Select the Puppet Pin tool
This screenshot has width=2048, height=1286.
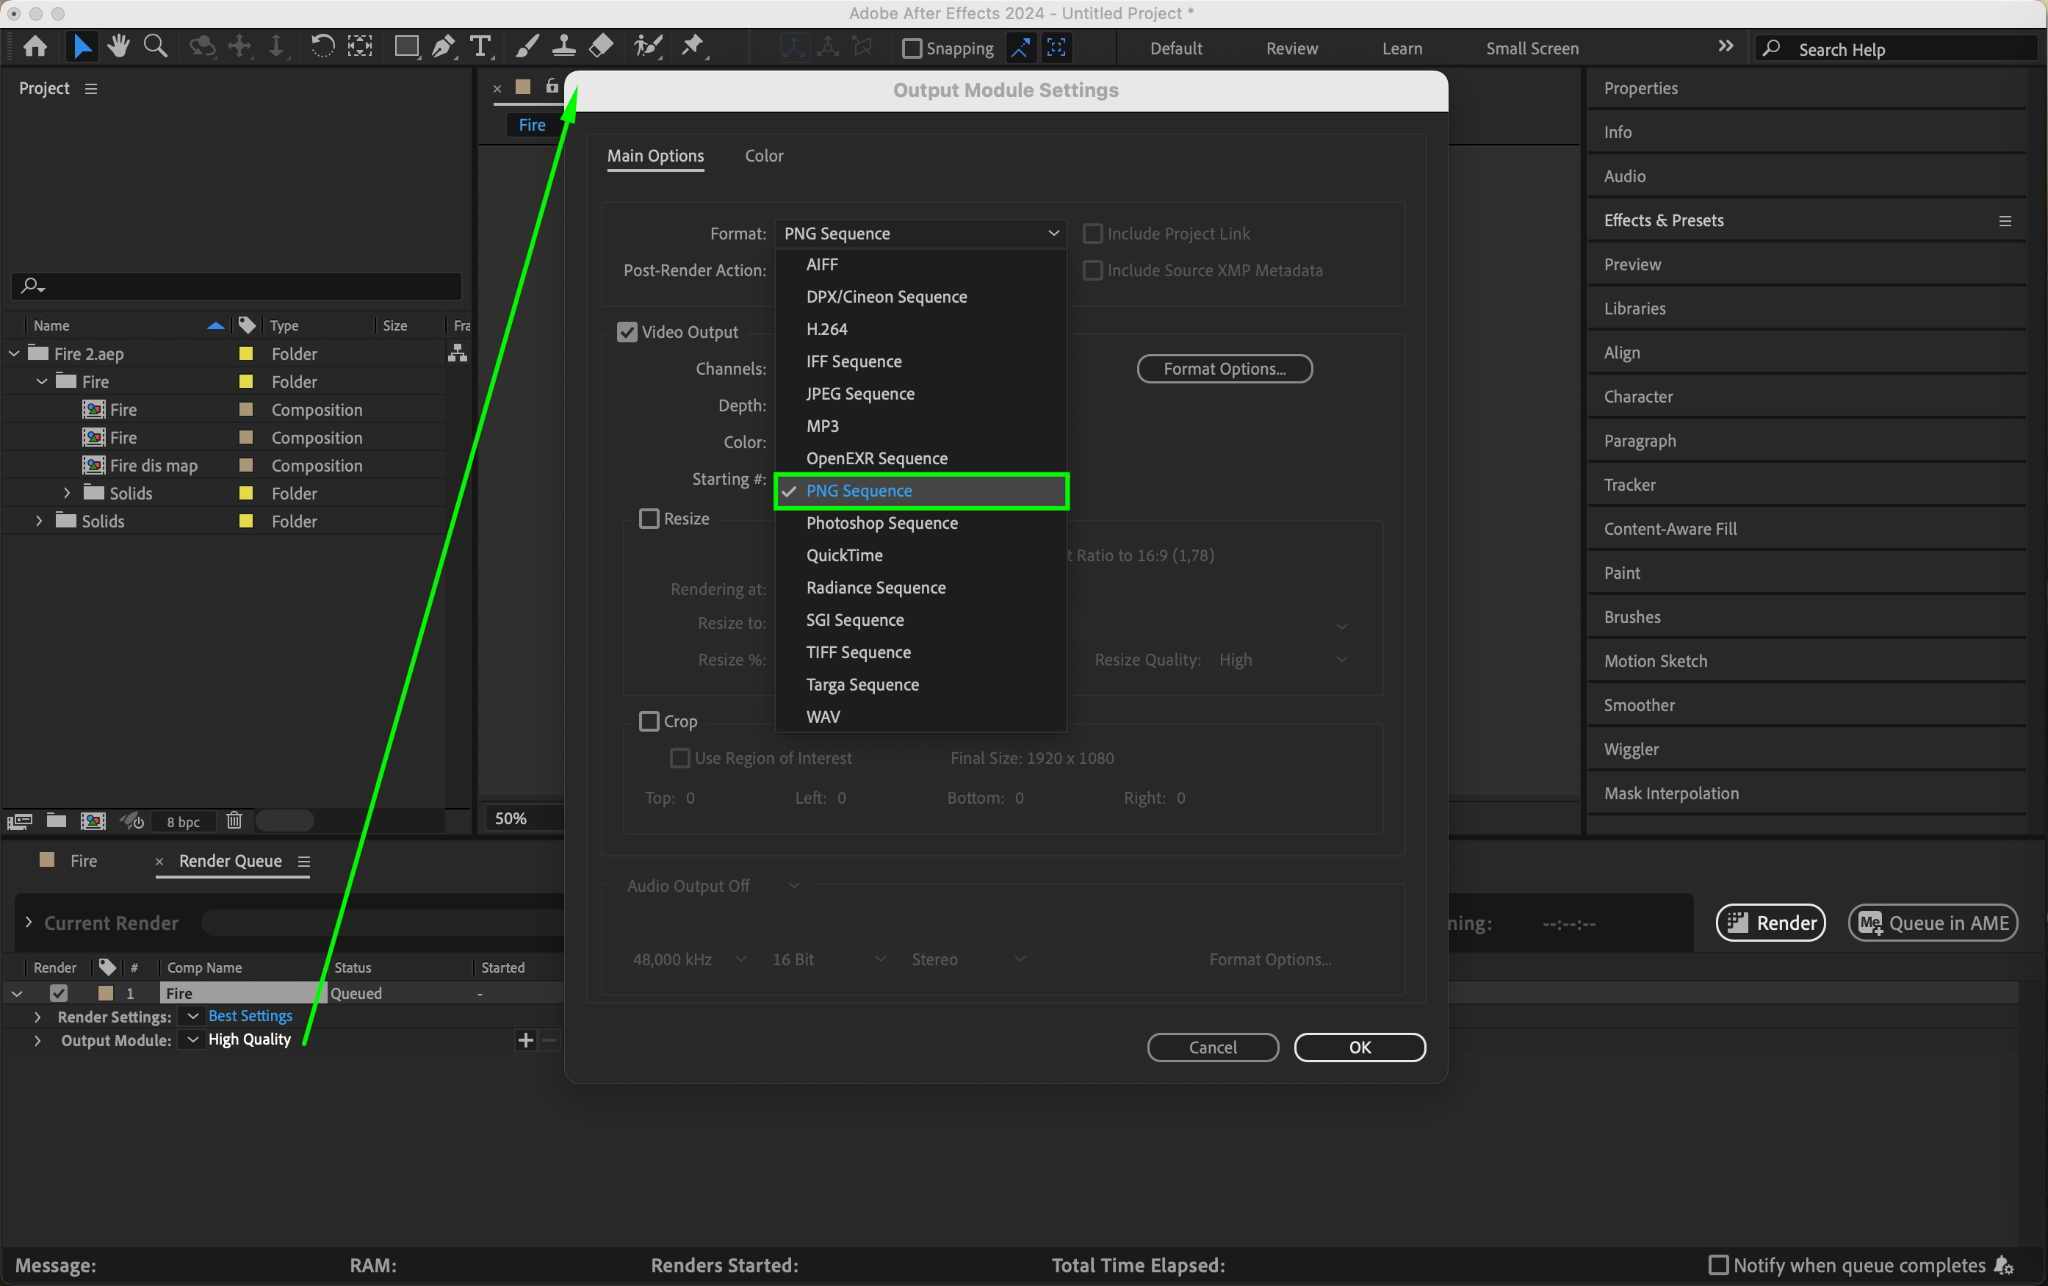click(692, 46)
